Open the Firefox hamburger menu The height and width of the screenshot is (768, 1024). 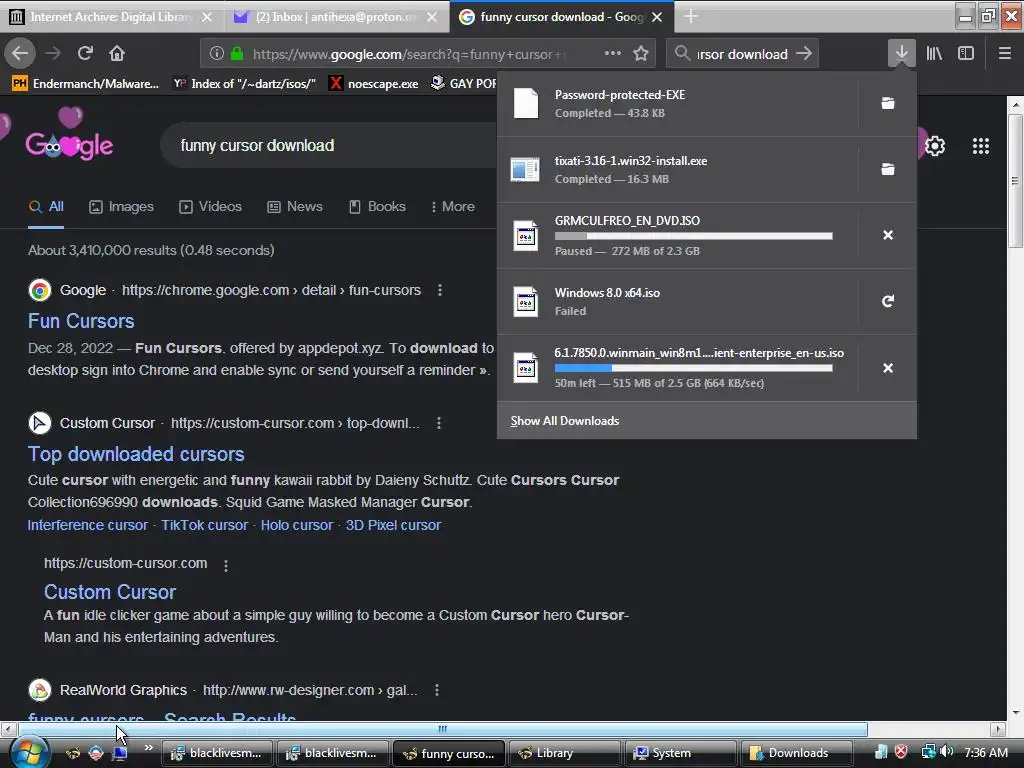click(x=1005, y=54)
